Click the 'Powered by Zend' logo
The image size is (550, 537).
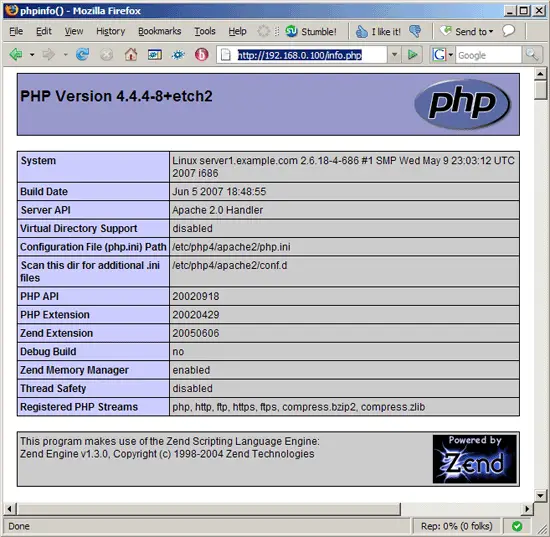tap(474, 459)
